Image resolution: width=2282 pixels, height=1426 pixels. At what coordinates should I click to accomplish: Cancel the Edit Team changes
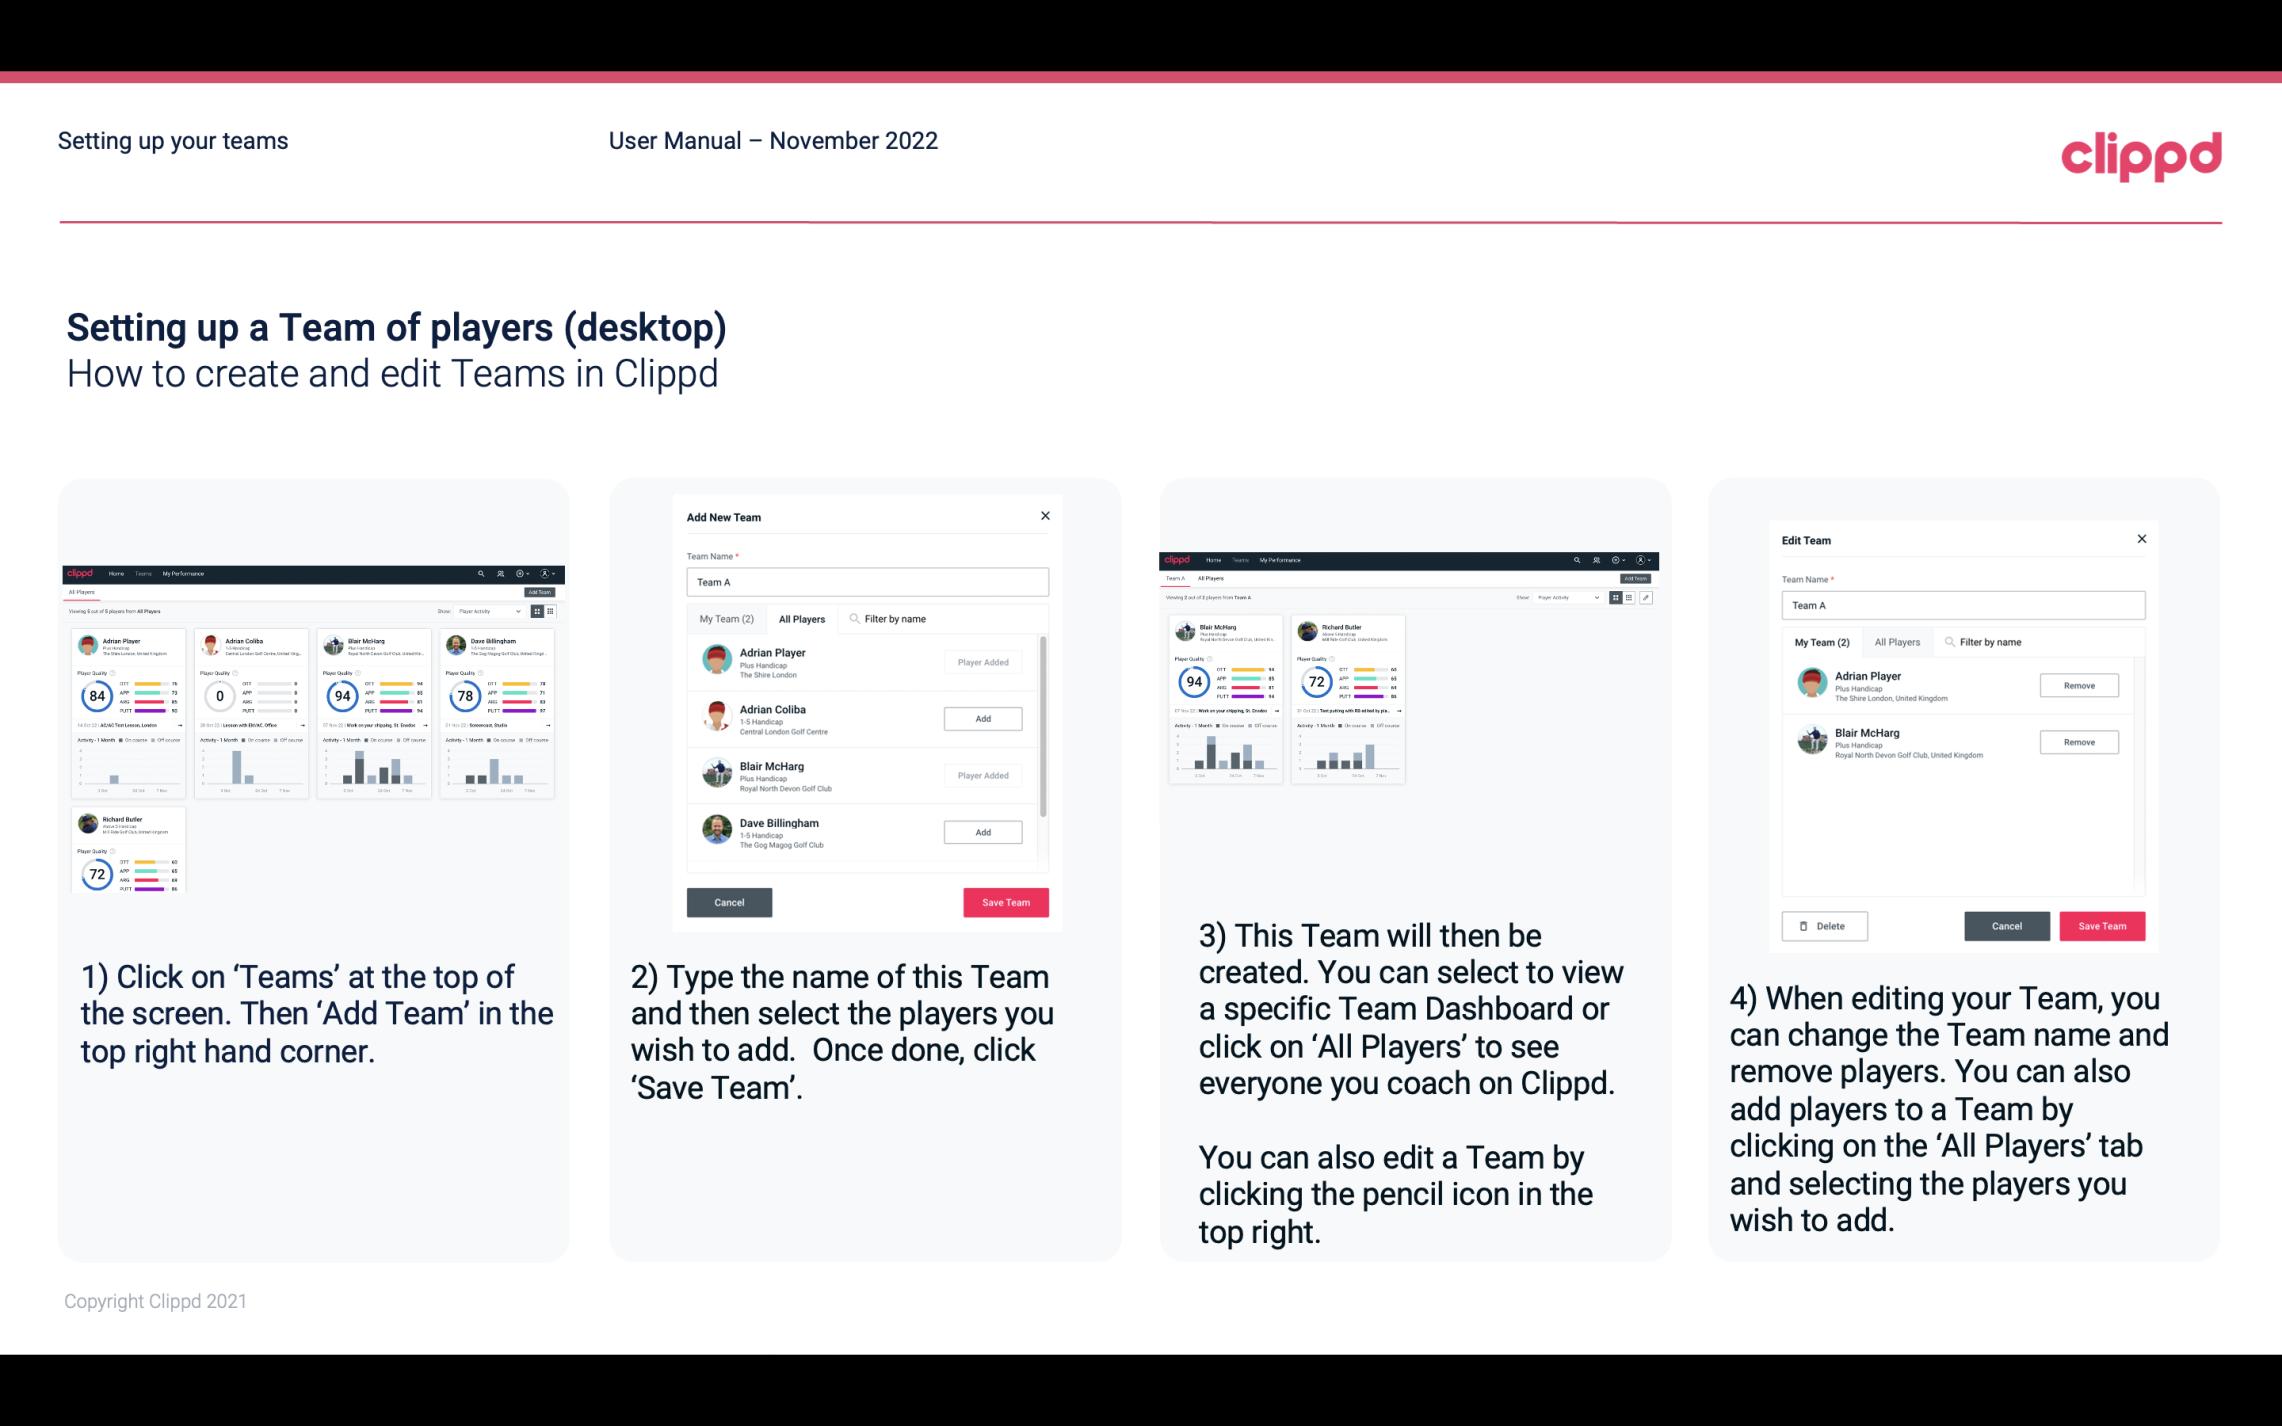pos(2008,925)
